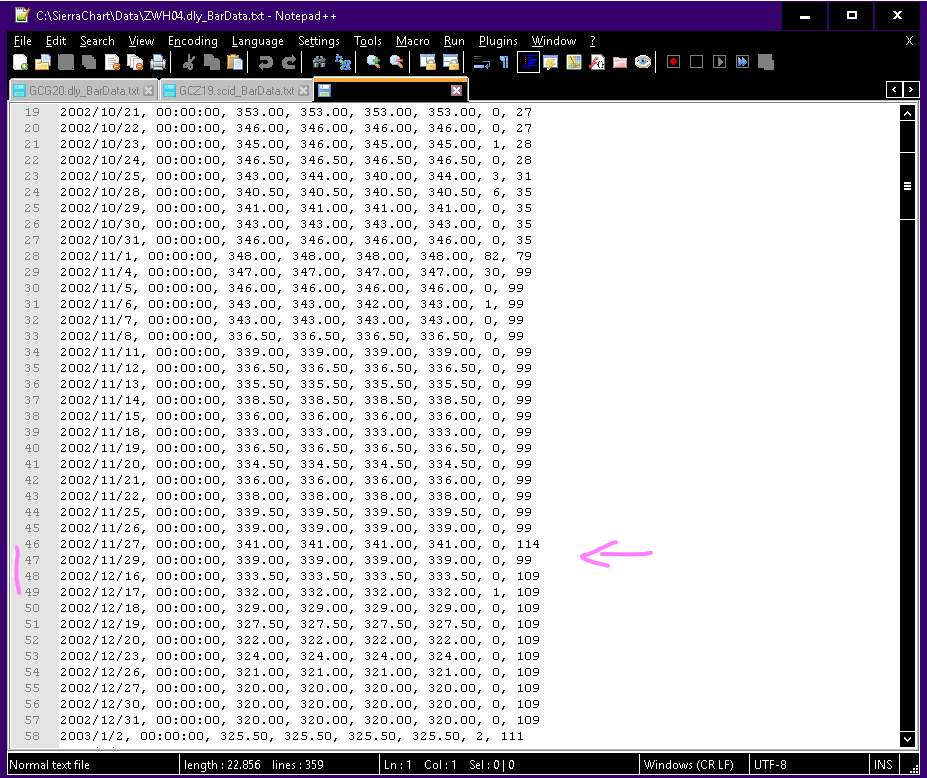Viewport: 927px width, 778px height.
Task: Open Find with the binoculars icon
Action: (x=319, y=62)
